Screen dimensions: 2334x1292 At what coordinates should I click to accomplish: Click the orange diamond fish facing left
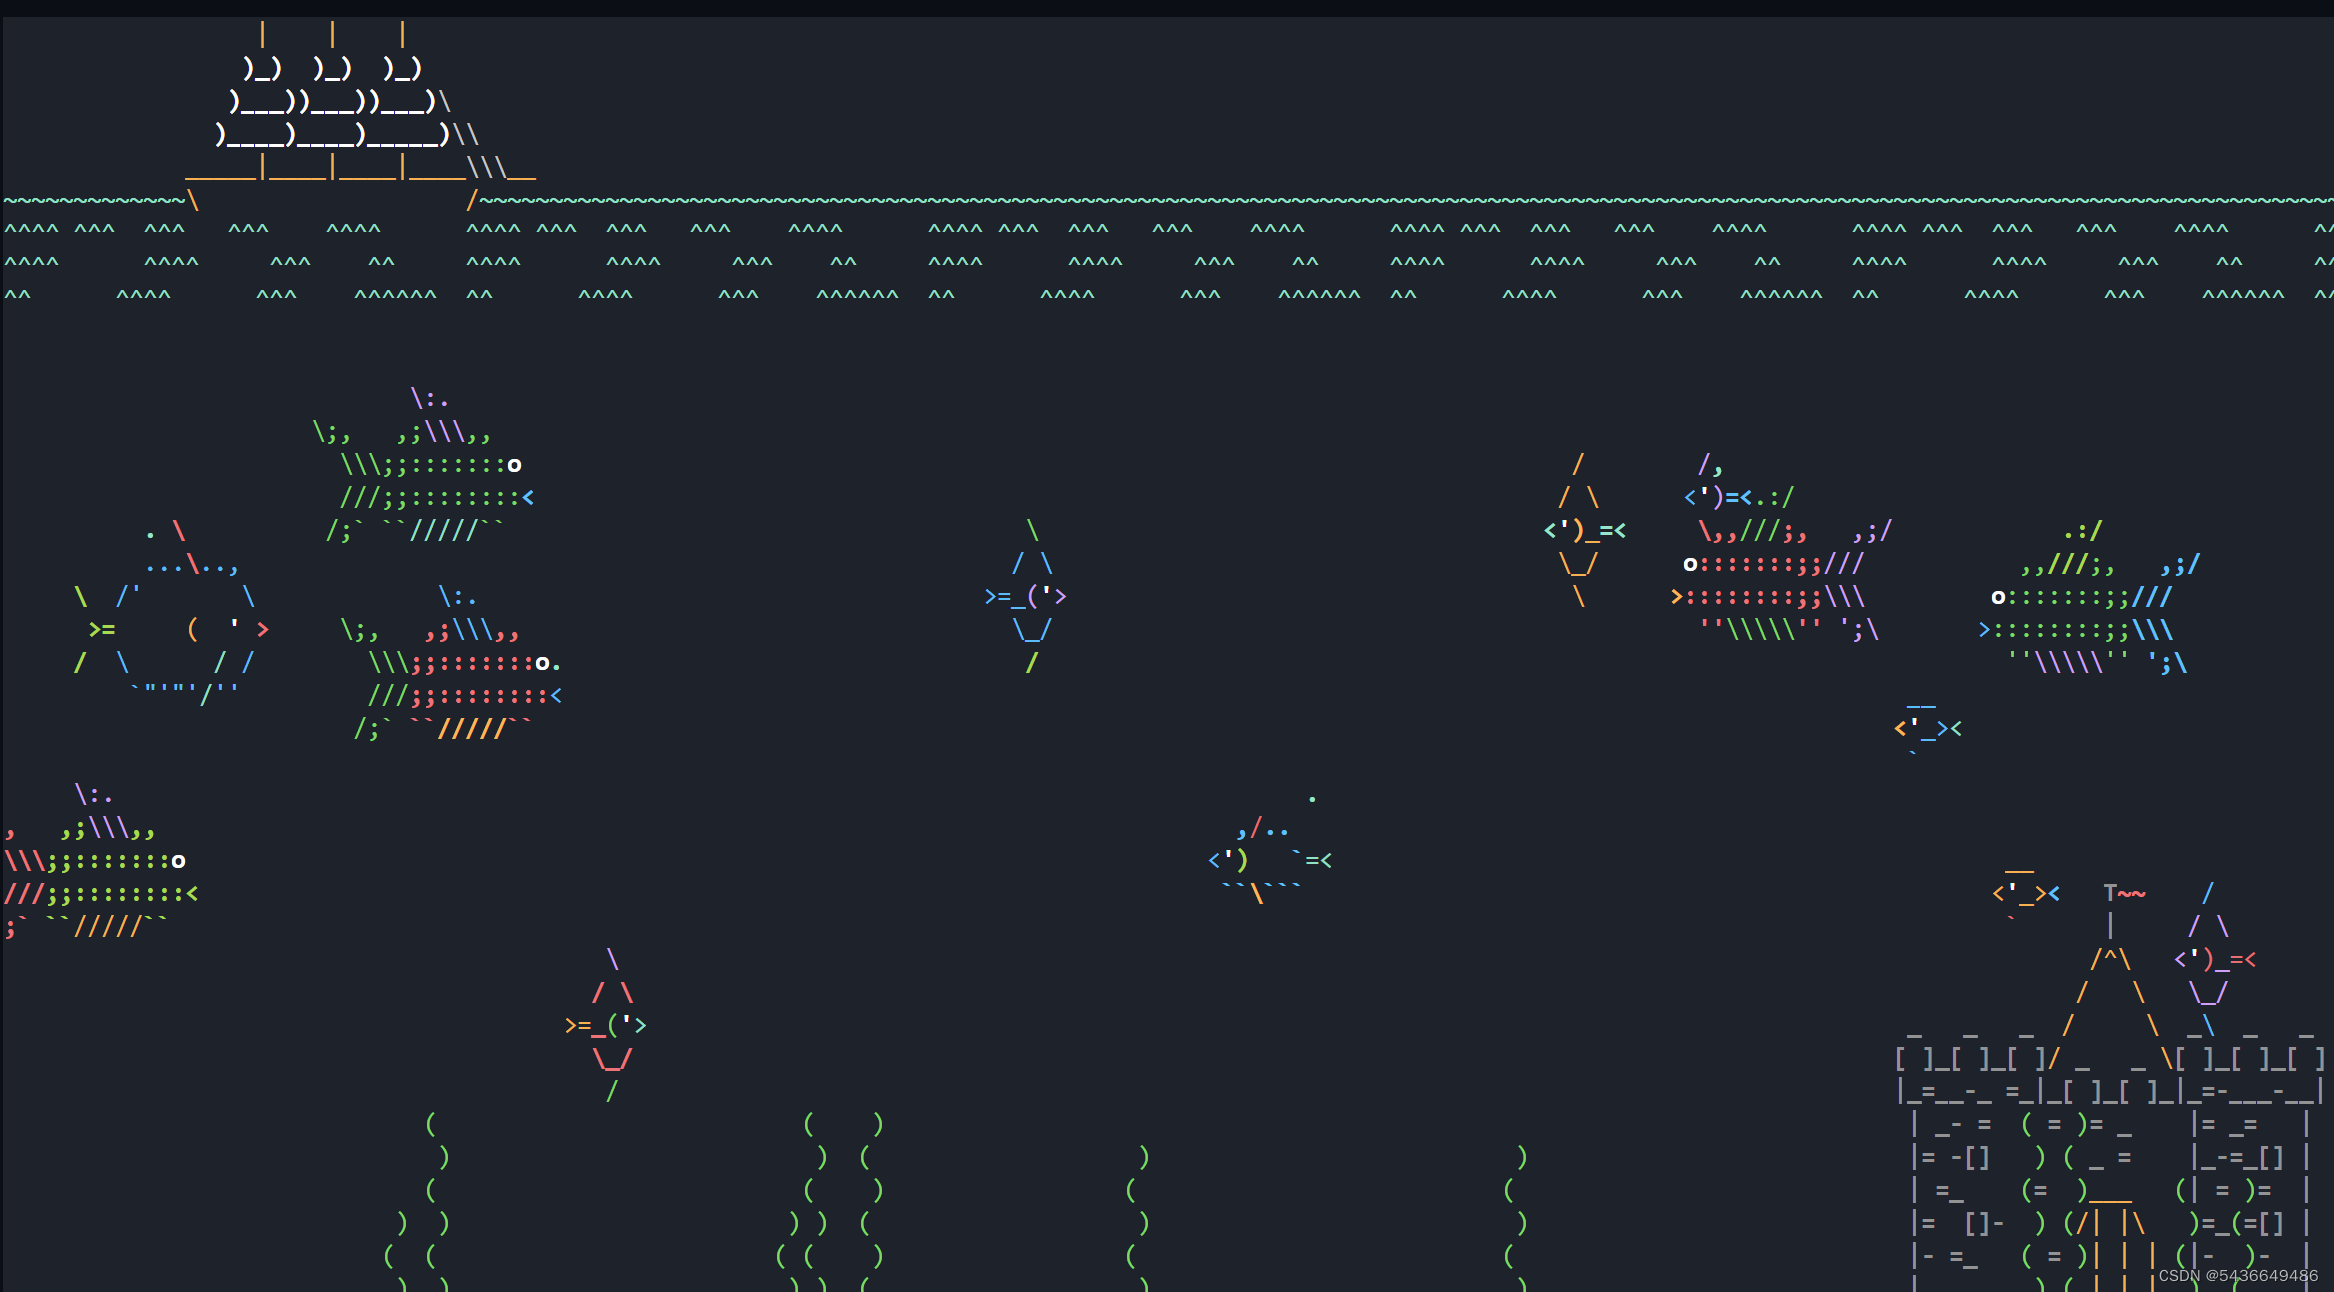tap(1582, 532)
